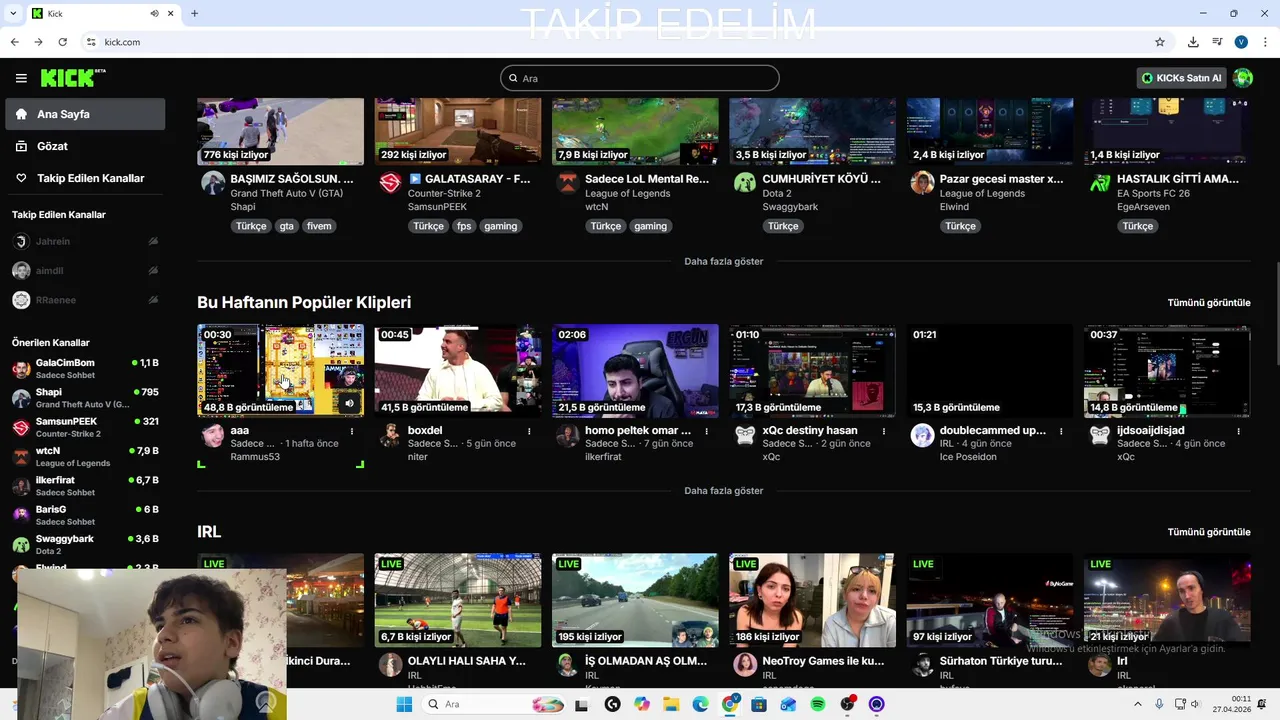Open options menu for the doublecammed clip
The image size is (1280, 720).
(x=1061, y=431)
